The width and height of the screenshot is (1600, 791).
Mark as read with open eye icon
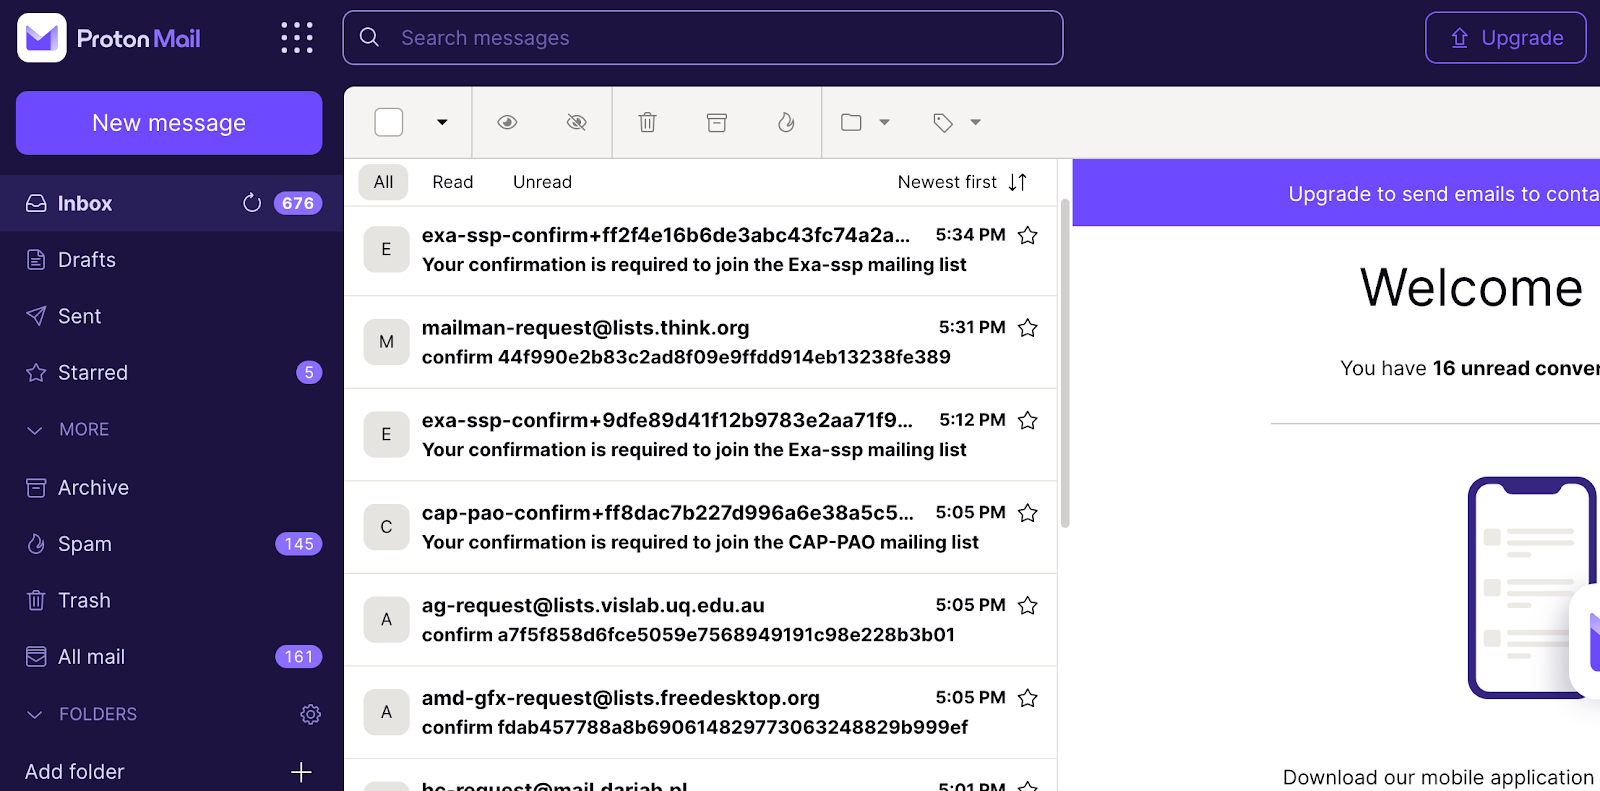click(x=507, y=122)
